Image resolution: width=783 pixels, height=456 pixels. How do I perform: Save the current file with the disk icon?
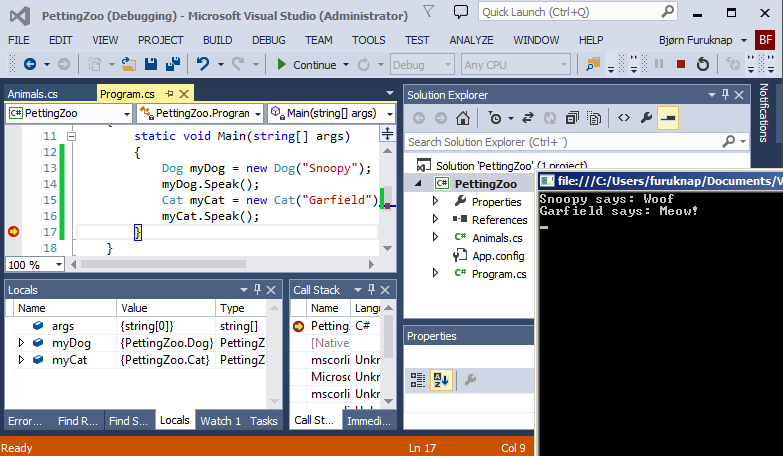tap(151, 64)
